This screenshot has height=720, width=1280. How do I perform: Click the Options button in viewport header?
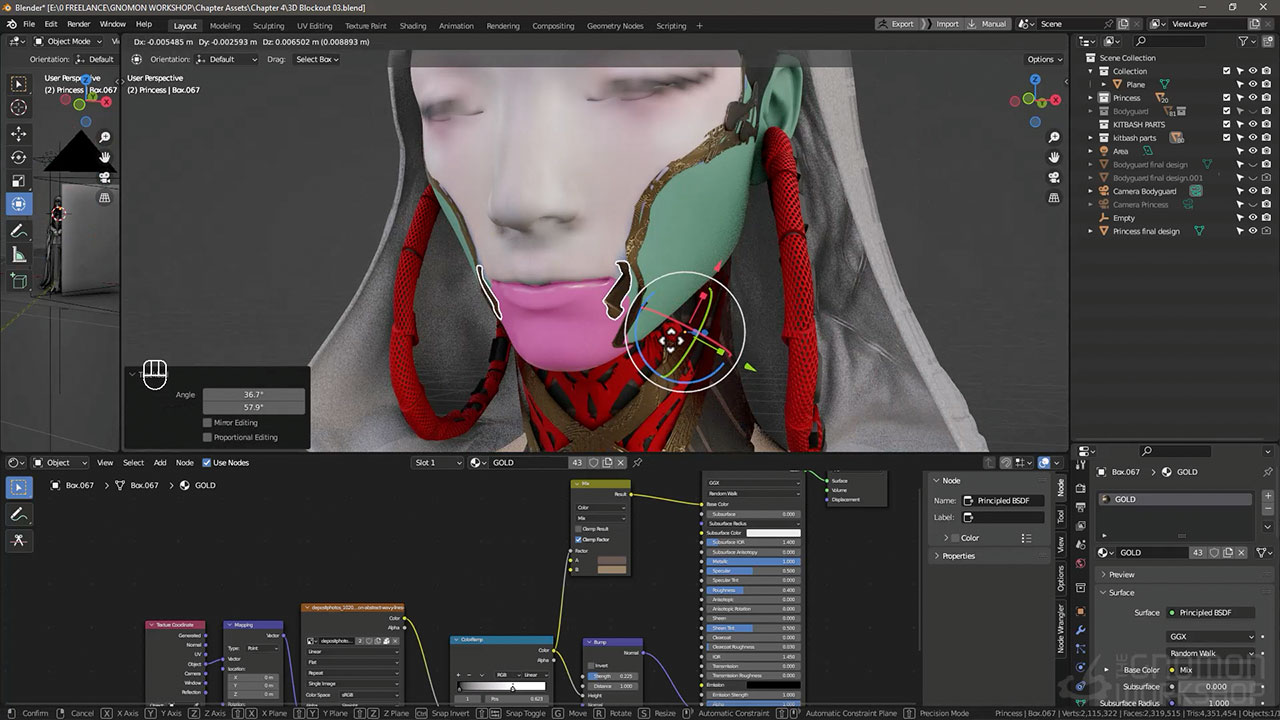[x=1044, y=59]
